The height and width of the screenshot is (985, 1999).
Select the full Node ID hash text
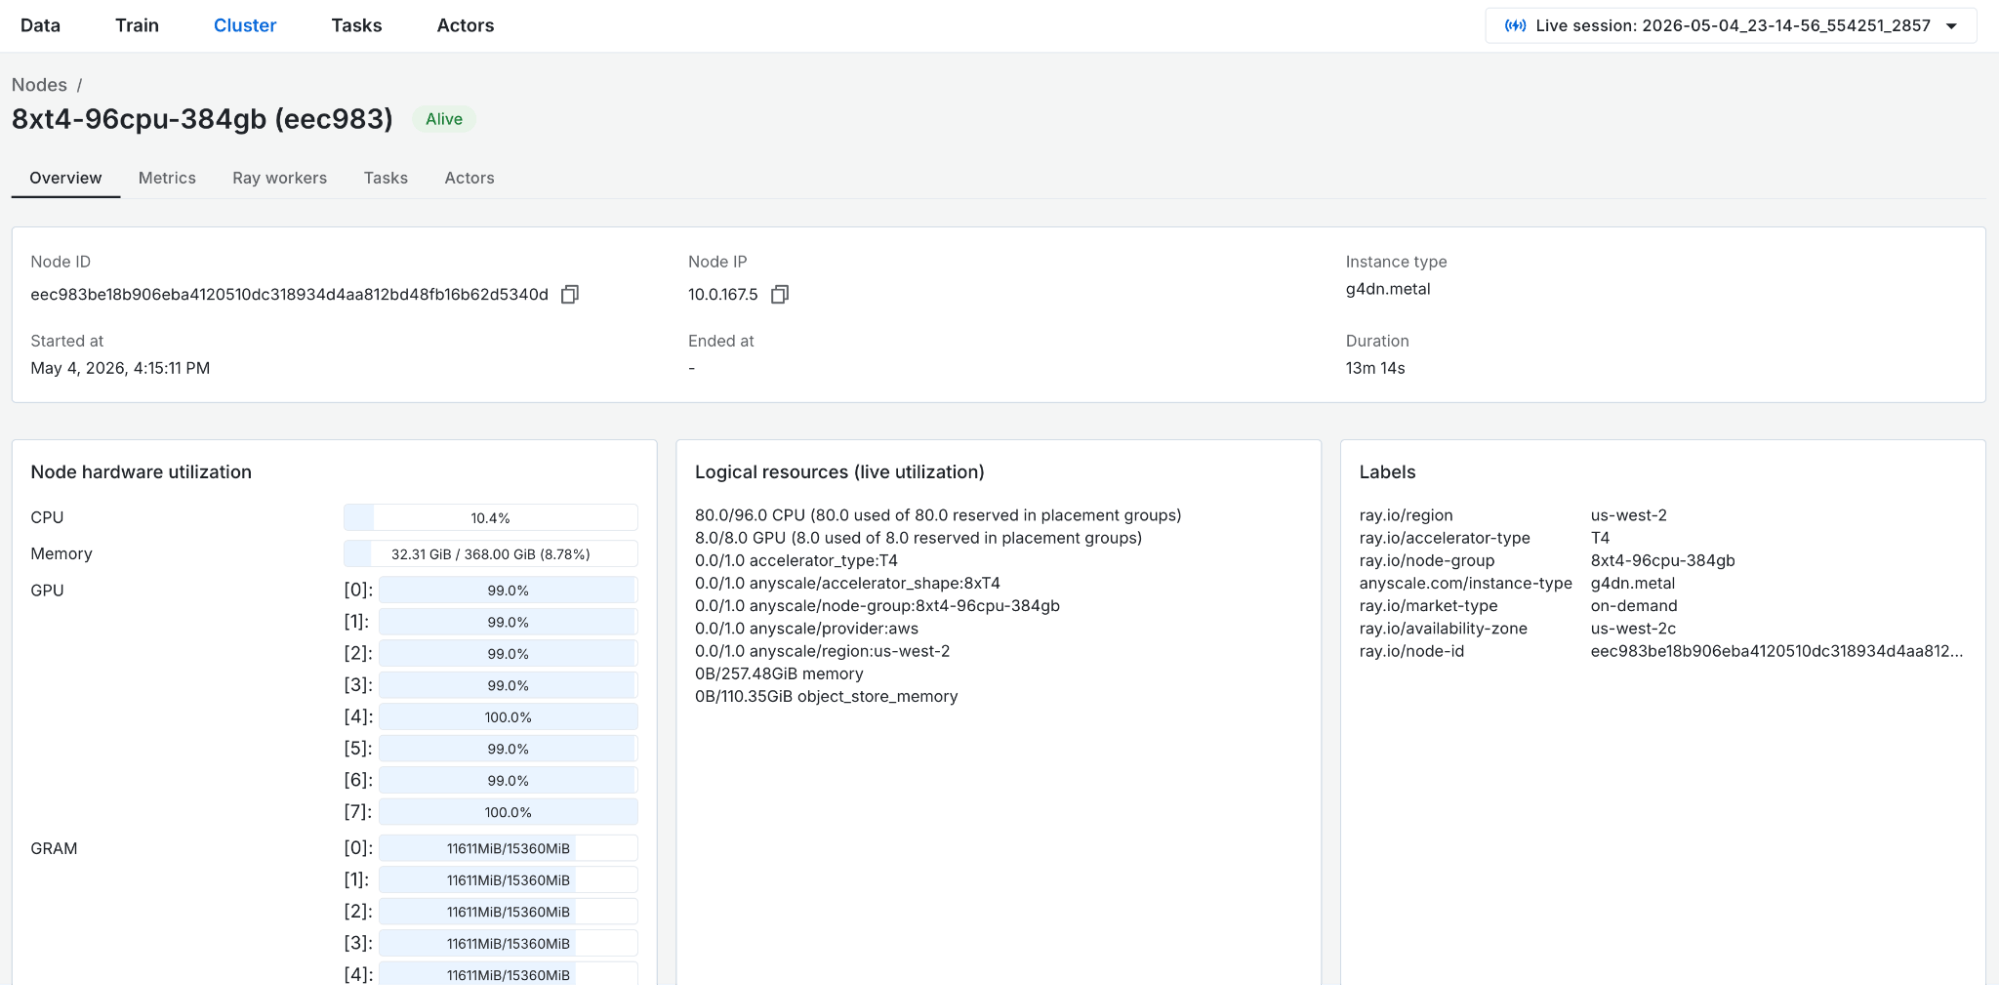coord(289,295)
